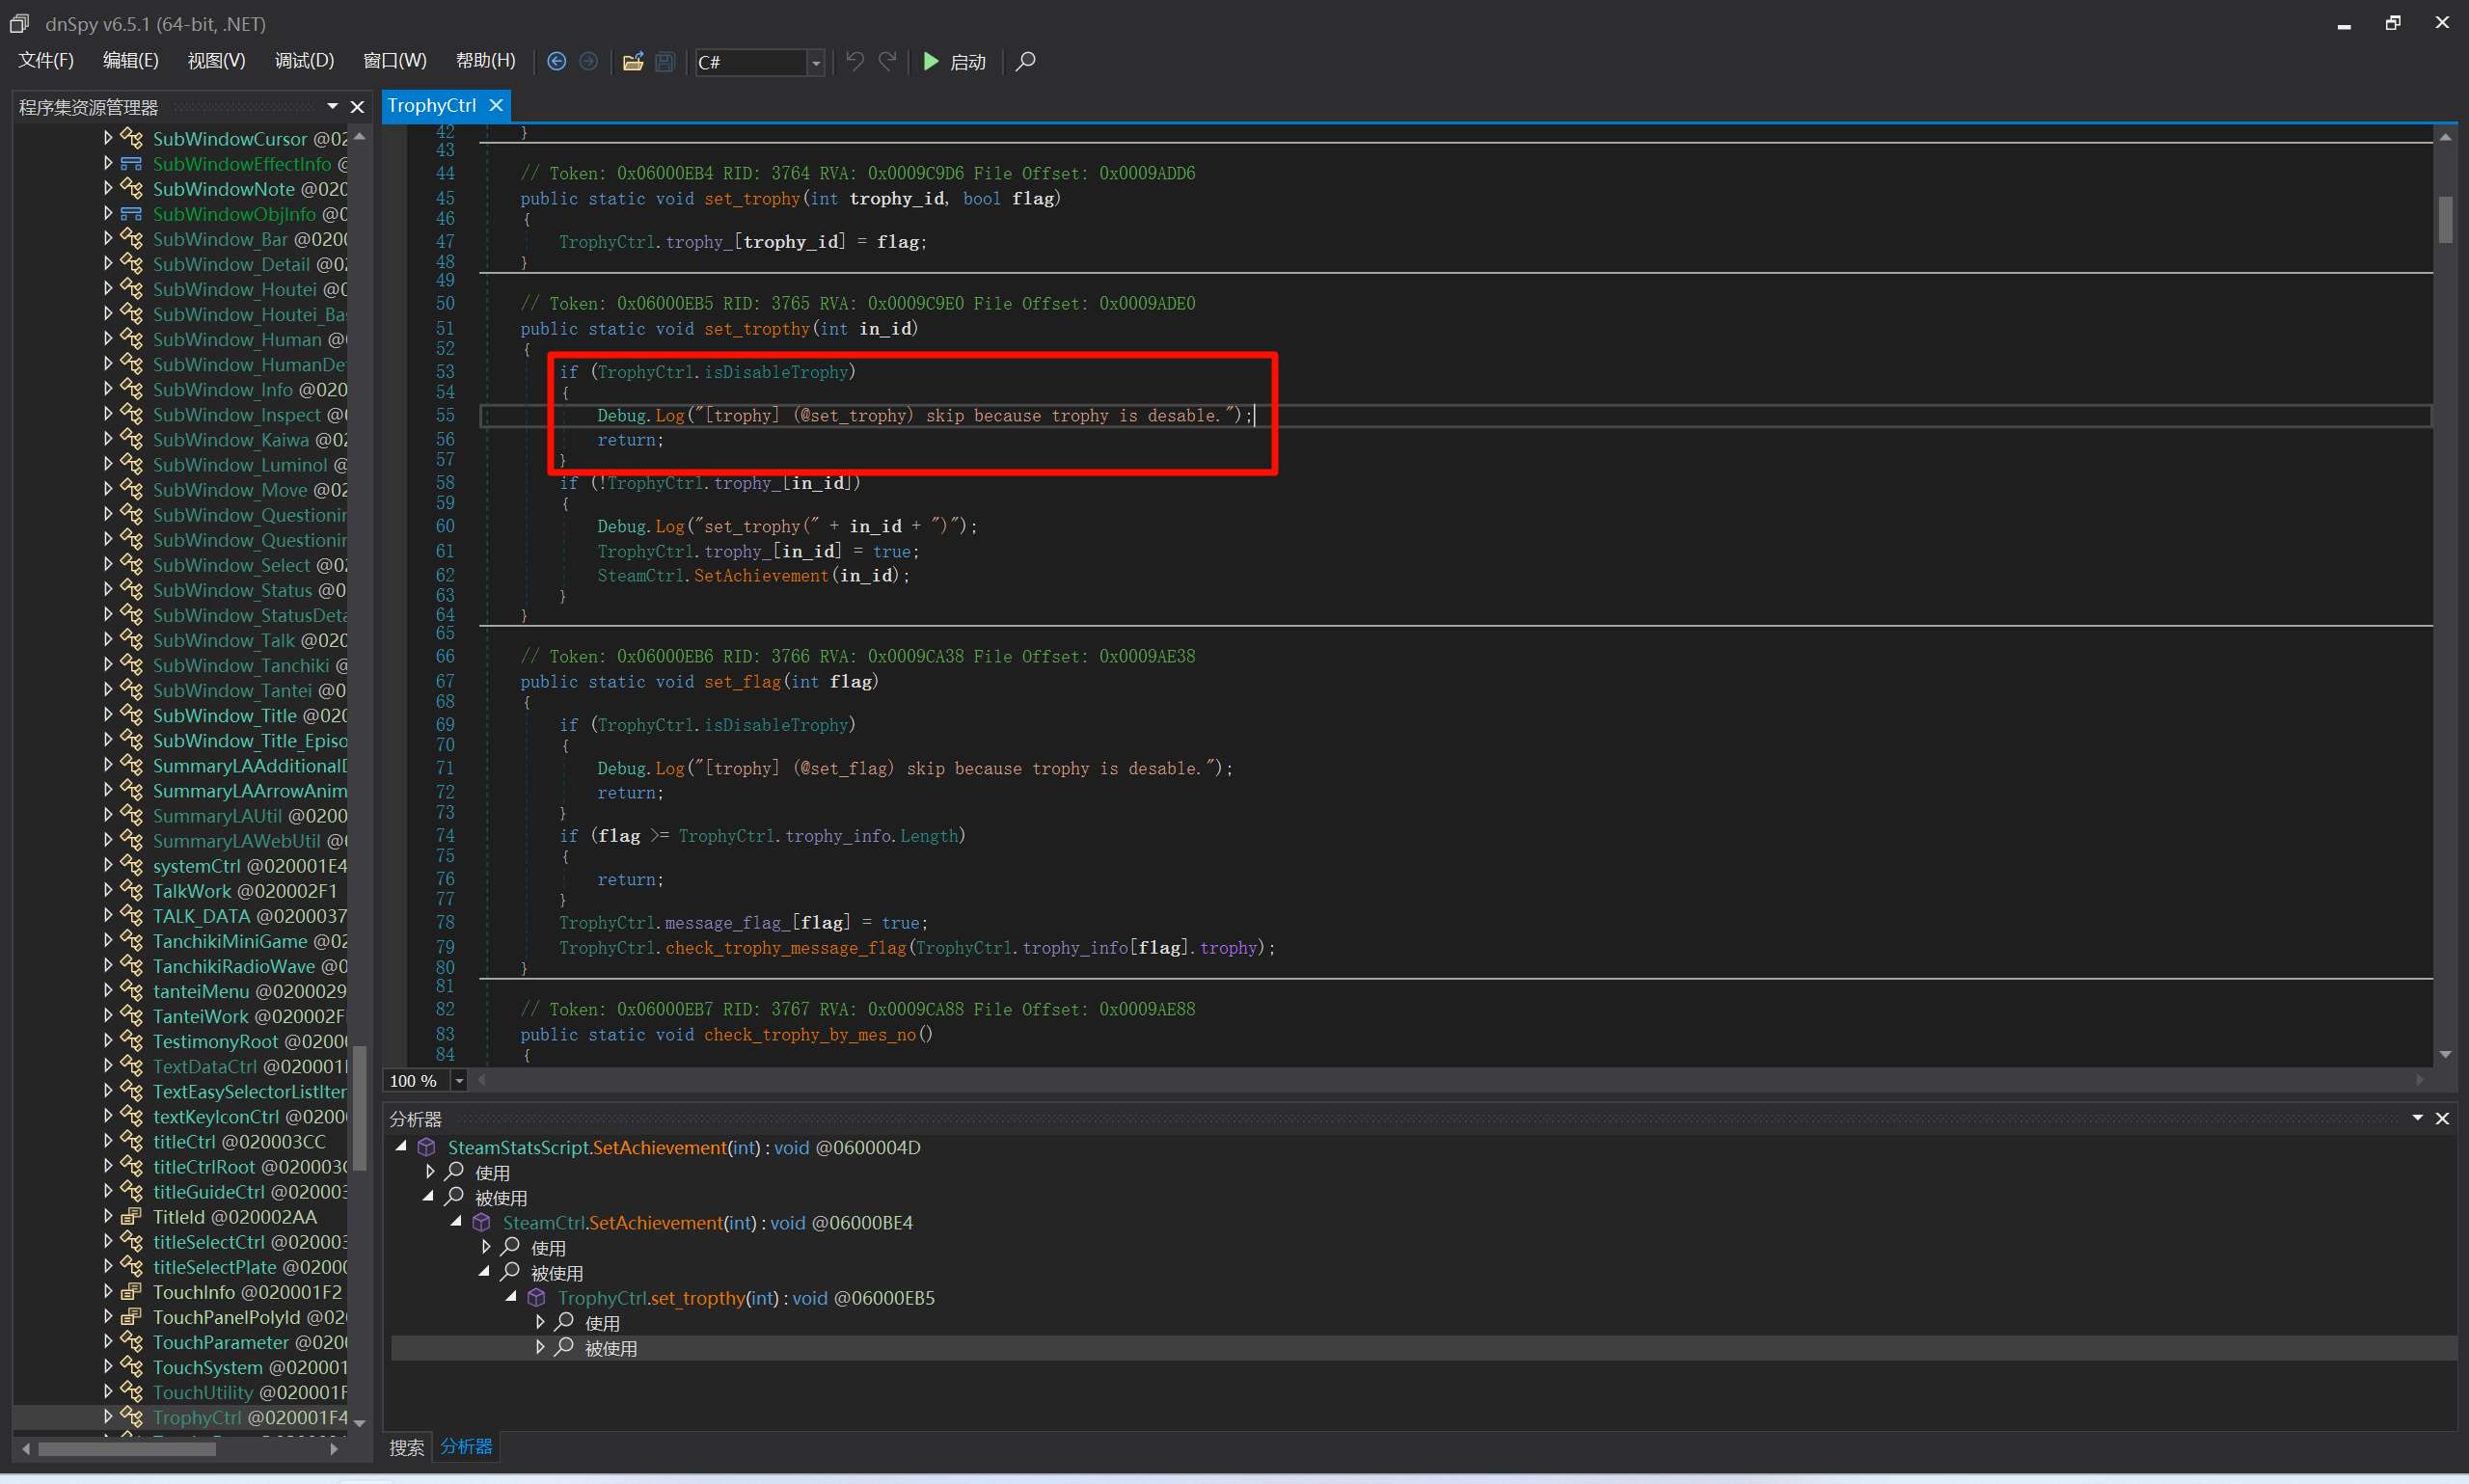Expand the SubWindow_Title class node
Image resolution: width=2469 pixels, height=1484 pixels.
(x=108, y=715)
